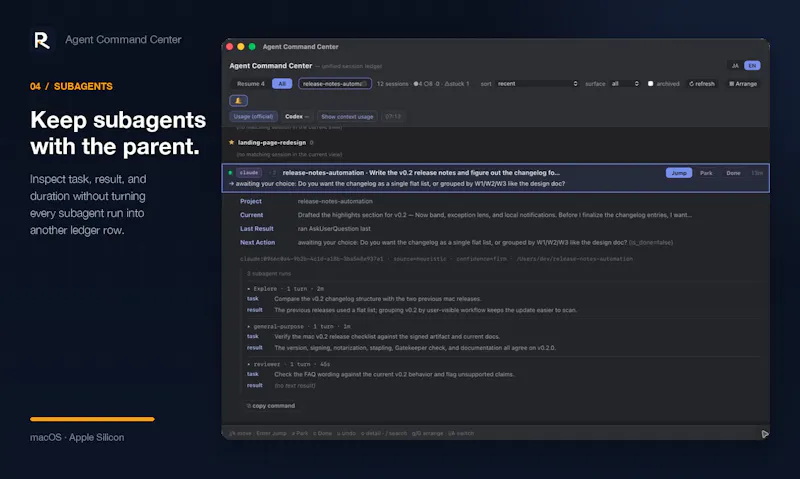Screen dimensions: 800x479
Task: Click the 'macOS · Apple Silicon' caption
Action: pyautogui.click(x=77, y=438)
